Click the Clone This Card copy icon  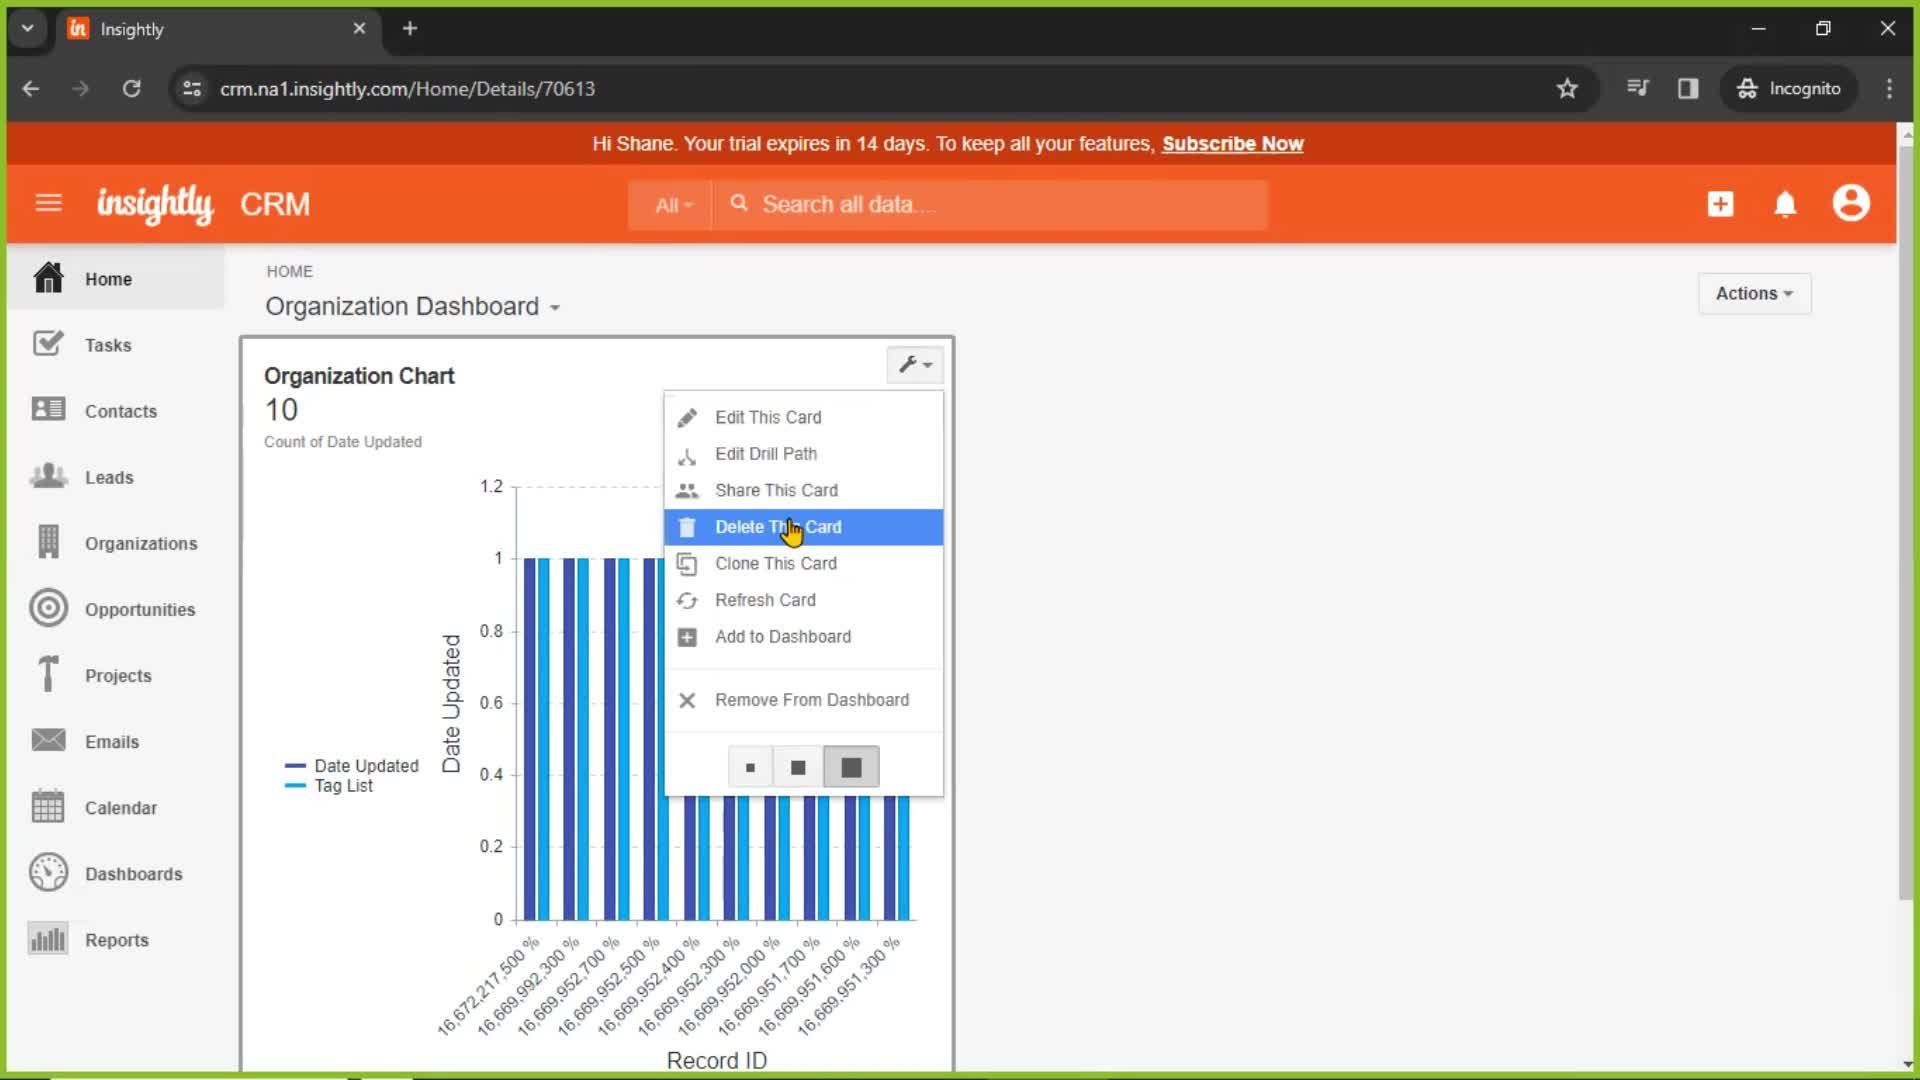pyautogui.click(x=687, y=564)
